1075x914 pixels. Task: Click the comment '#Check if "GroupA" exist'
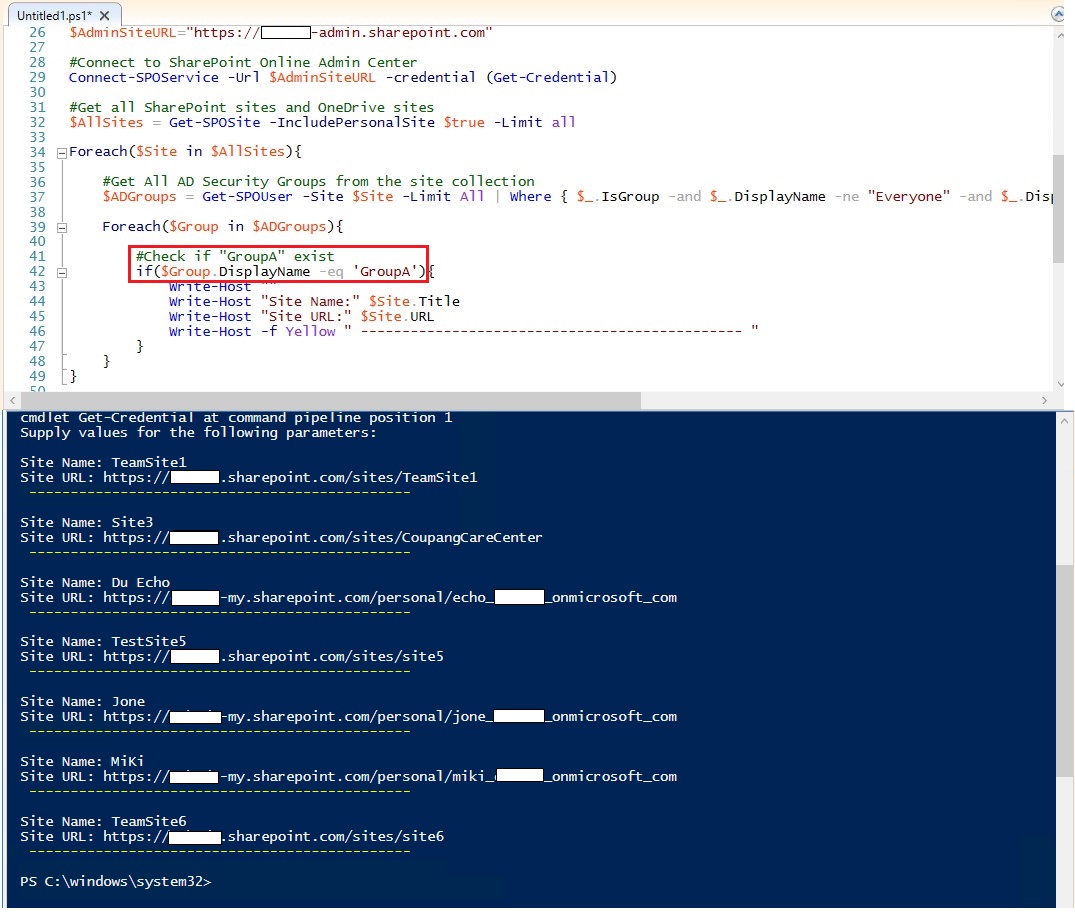(x=235, y=256)
